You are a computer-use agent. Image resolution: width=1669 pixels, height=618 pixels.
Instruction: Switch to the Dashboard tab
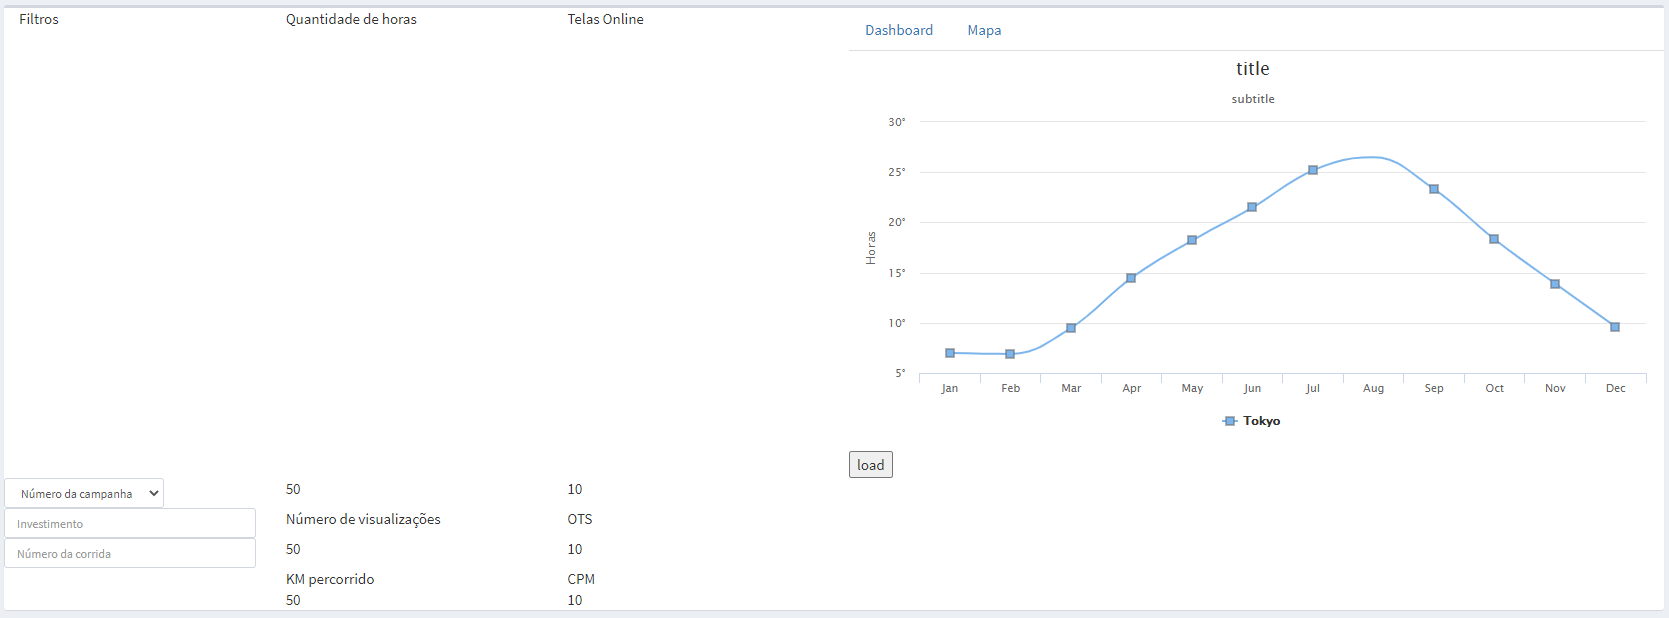point(899,30)
